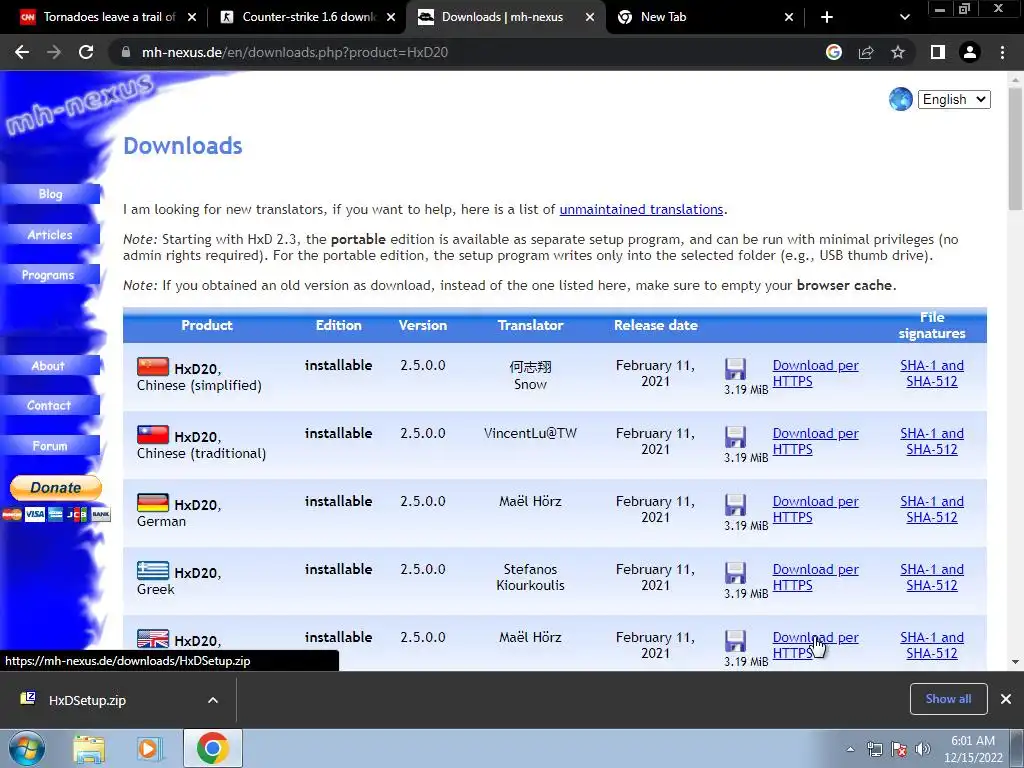Close the downloads bar
Screen dimensions: 1024x768
(x=1006, y=699)
